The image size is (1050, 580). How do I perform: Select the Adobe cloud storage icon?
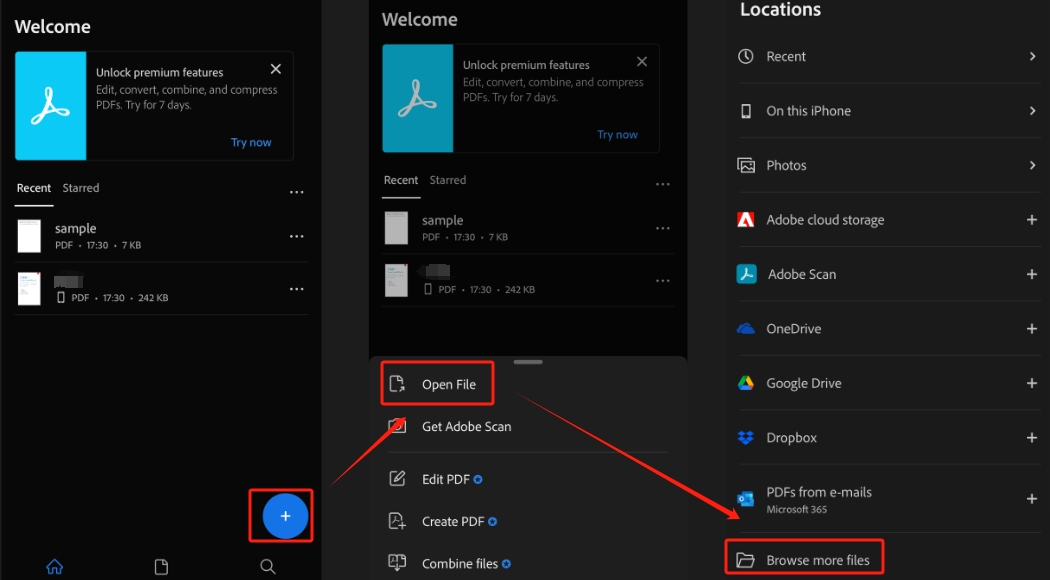click(x=746, y=220)
